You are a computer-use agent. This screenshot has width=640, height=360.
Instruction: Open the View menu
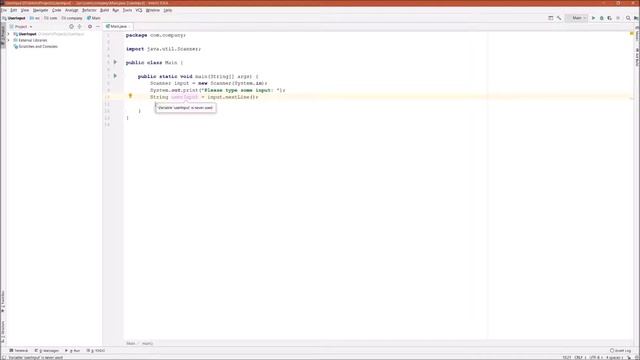click(25, 10)
